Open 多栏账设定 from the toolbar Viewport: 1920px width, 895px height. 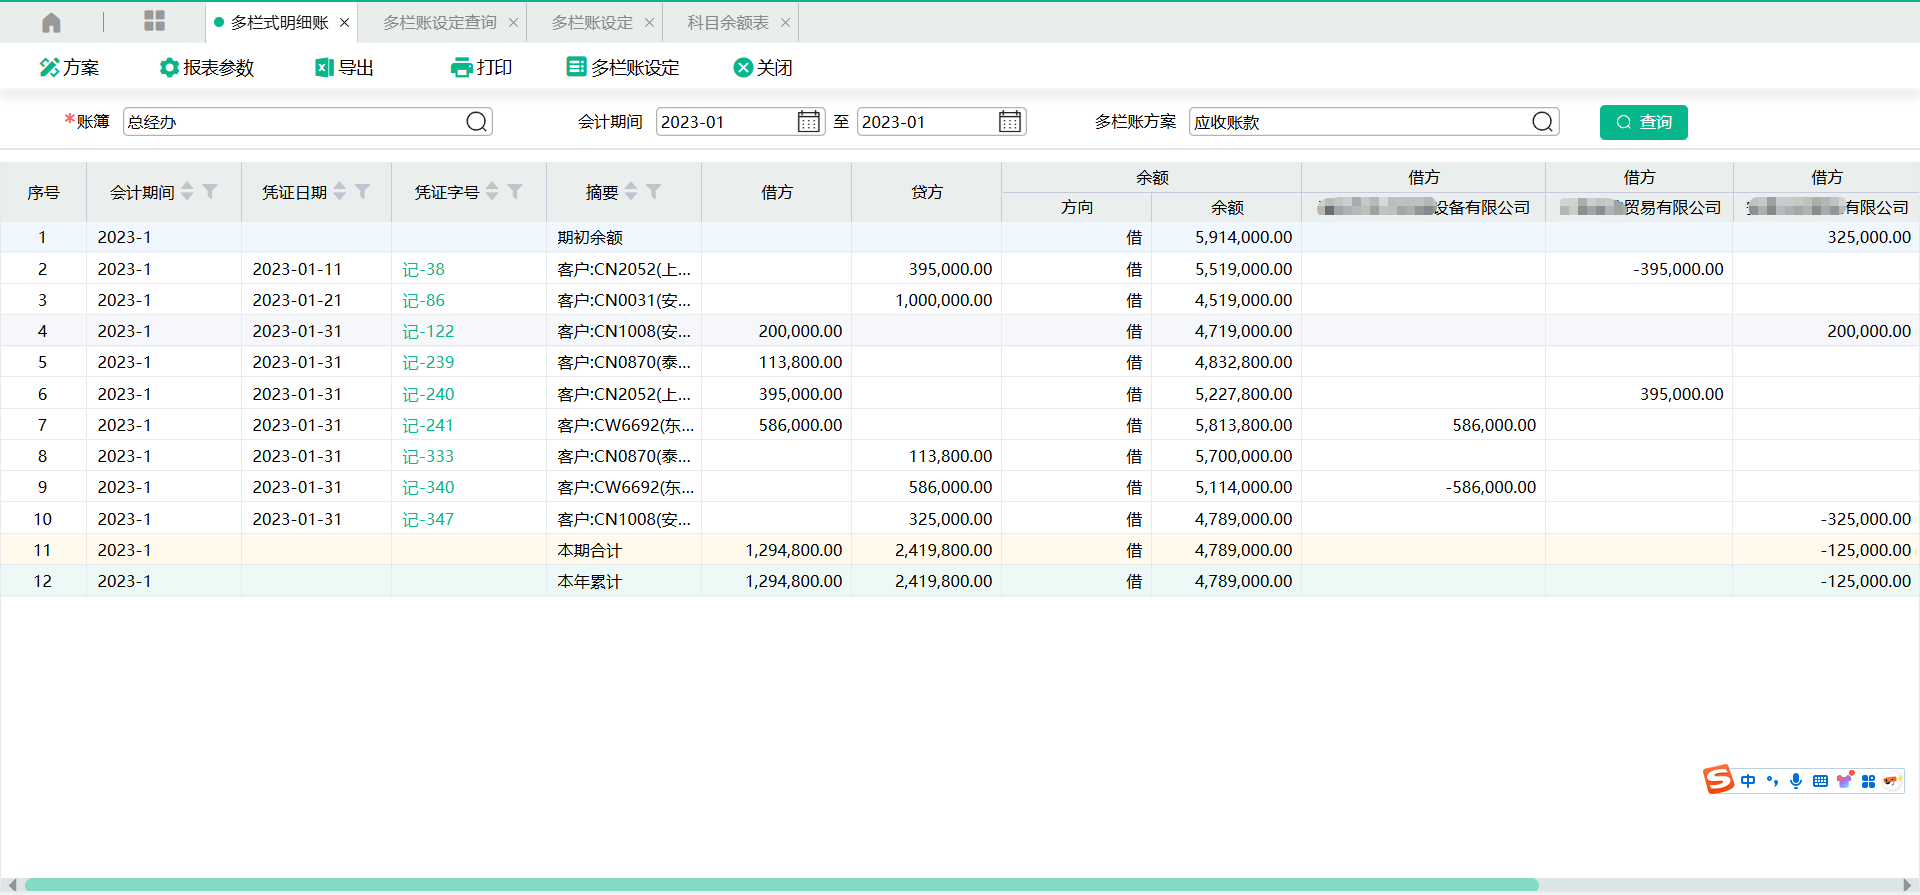(x=623, y=68)
